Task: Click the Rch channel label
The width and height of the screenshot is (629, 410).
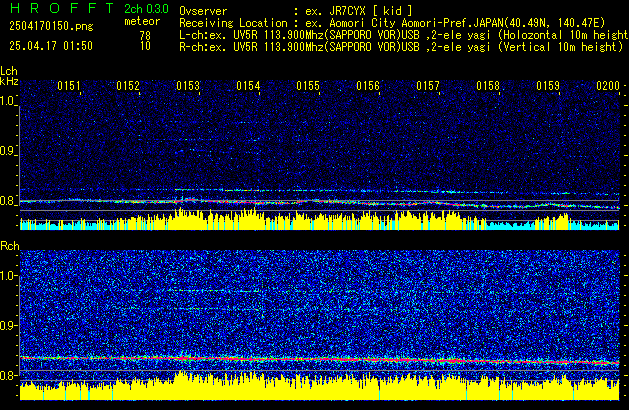Action: click(x=10, y=246)
